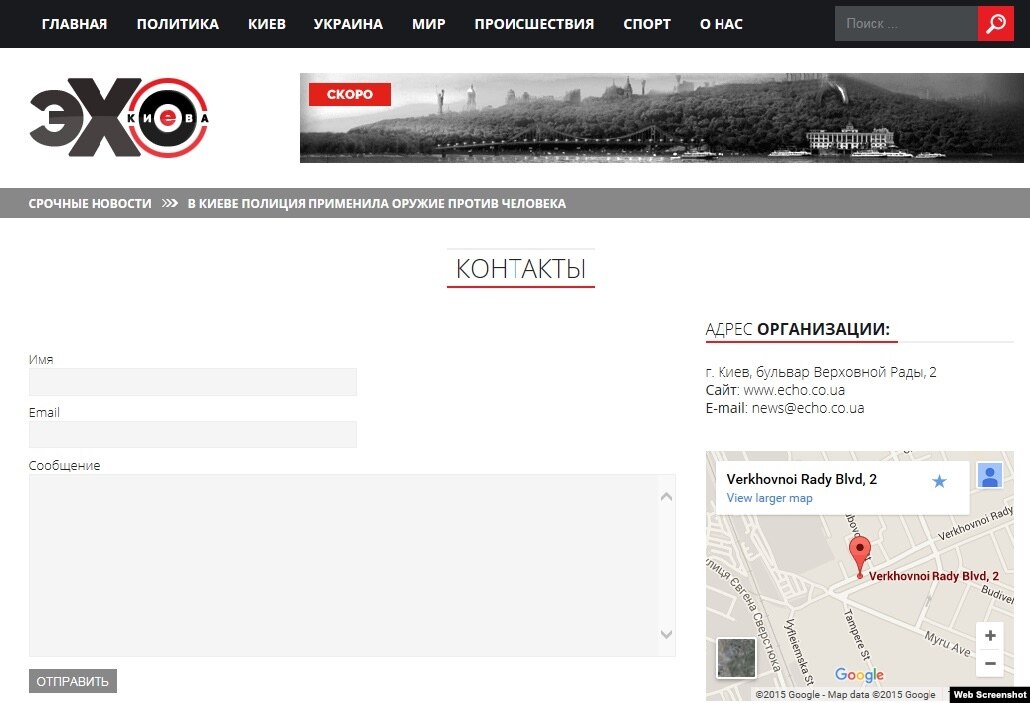Image resolution: width=1030 pixels, height=703 pixels.
Task: Open View larger map link
Action: (769, 498)
